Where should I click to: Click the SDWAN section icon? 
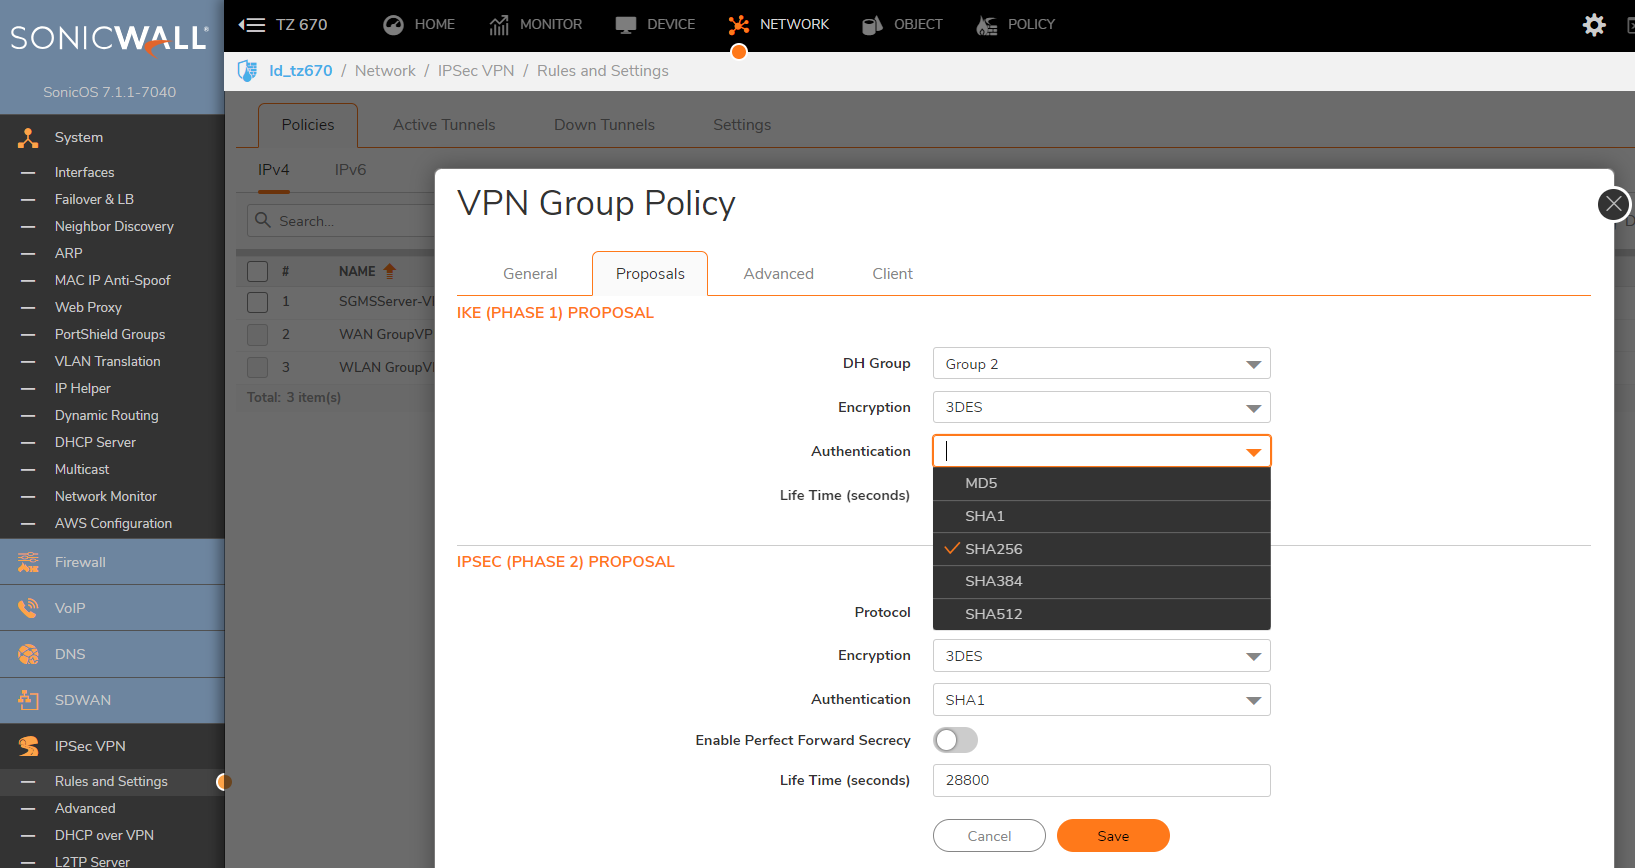tap(28, 700)
